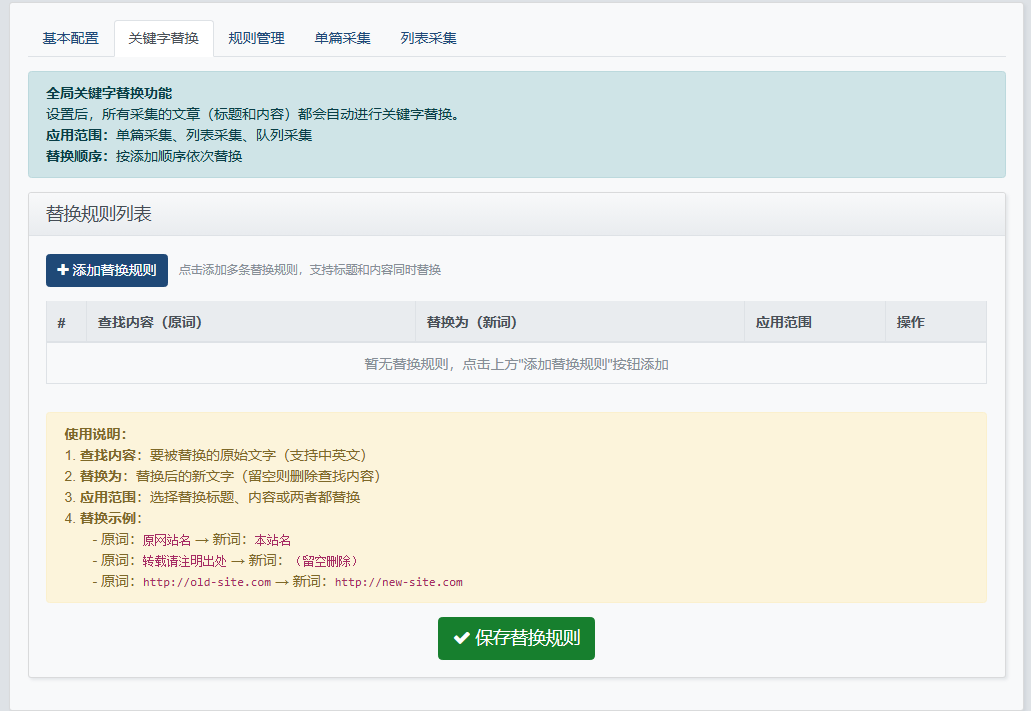Click the 替换为（新词） column header
The image size is (1031, 711).
[x=472, y=322]
